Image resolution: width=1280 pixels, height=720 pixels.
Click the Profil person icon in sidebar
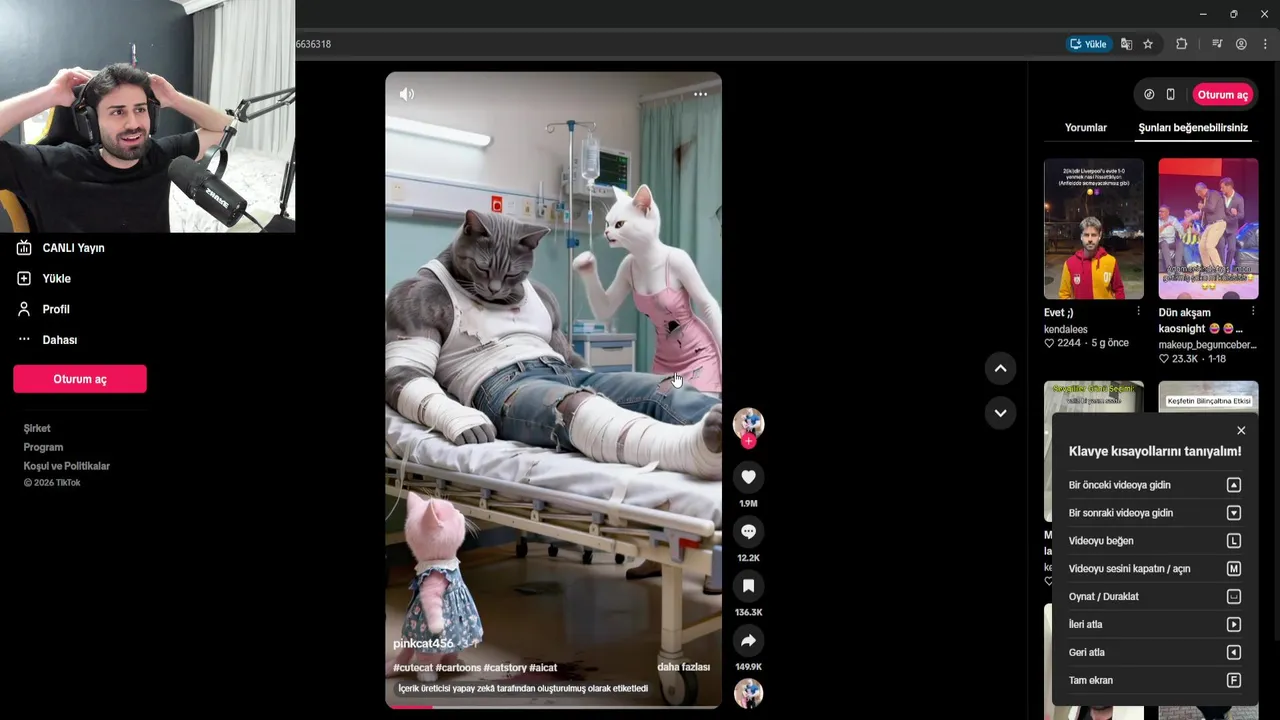click(24, 309)
